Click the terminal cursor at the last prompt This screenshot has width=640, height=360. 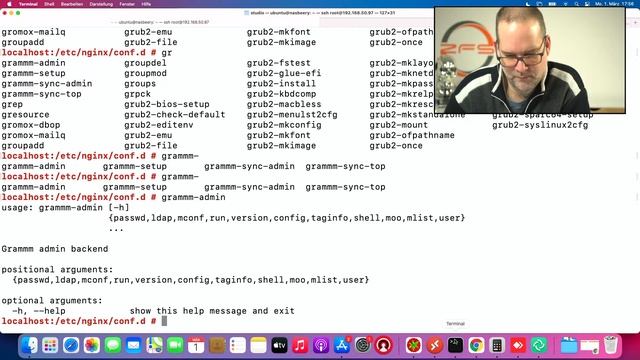164,321
